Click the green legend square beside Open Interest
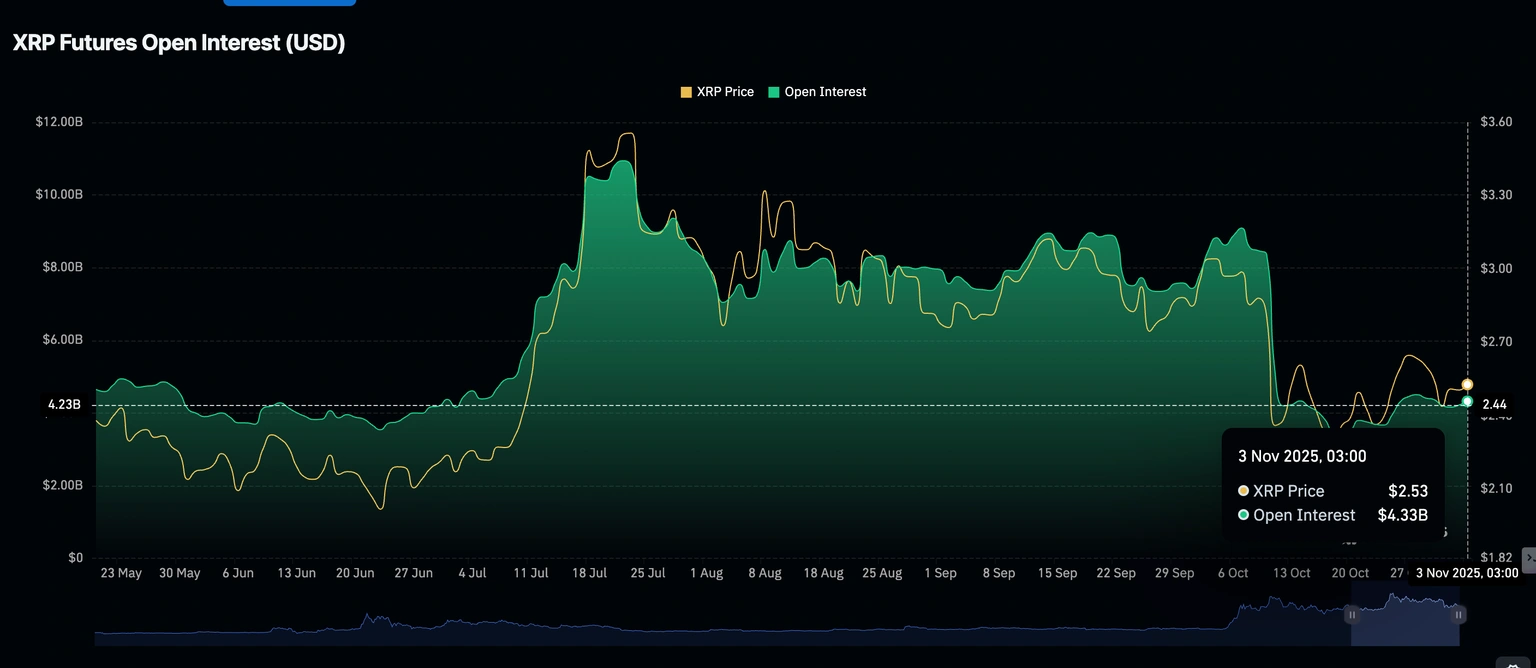 774,92
